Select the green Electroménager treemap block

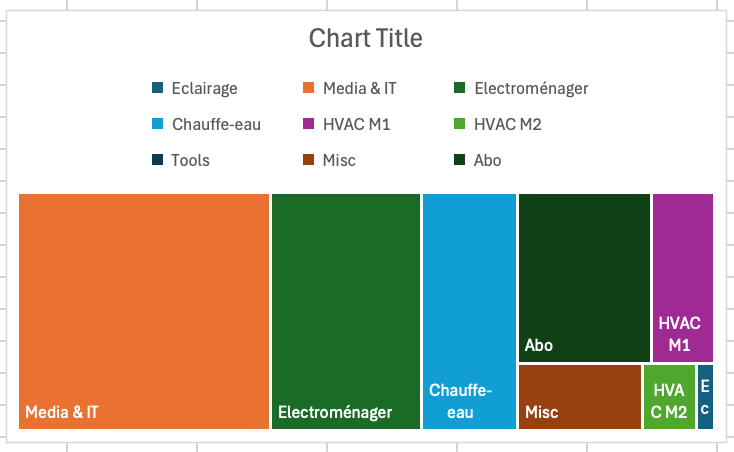[346, 311]
